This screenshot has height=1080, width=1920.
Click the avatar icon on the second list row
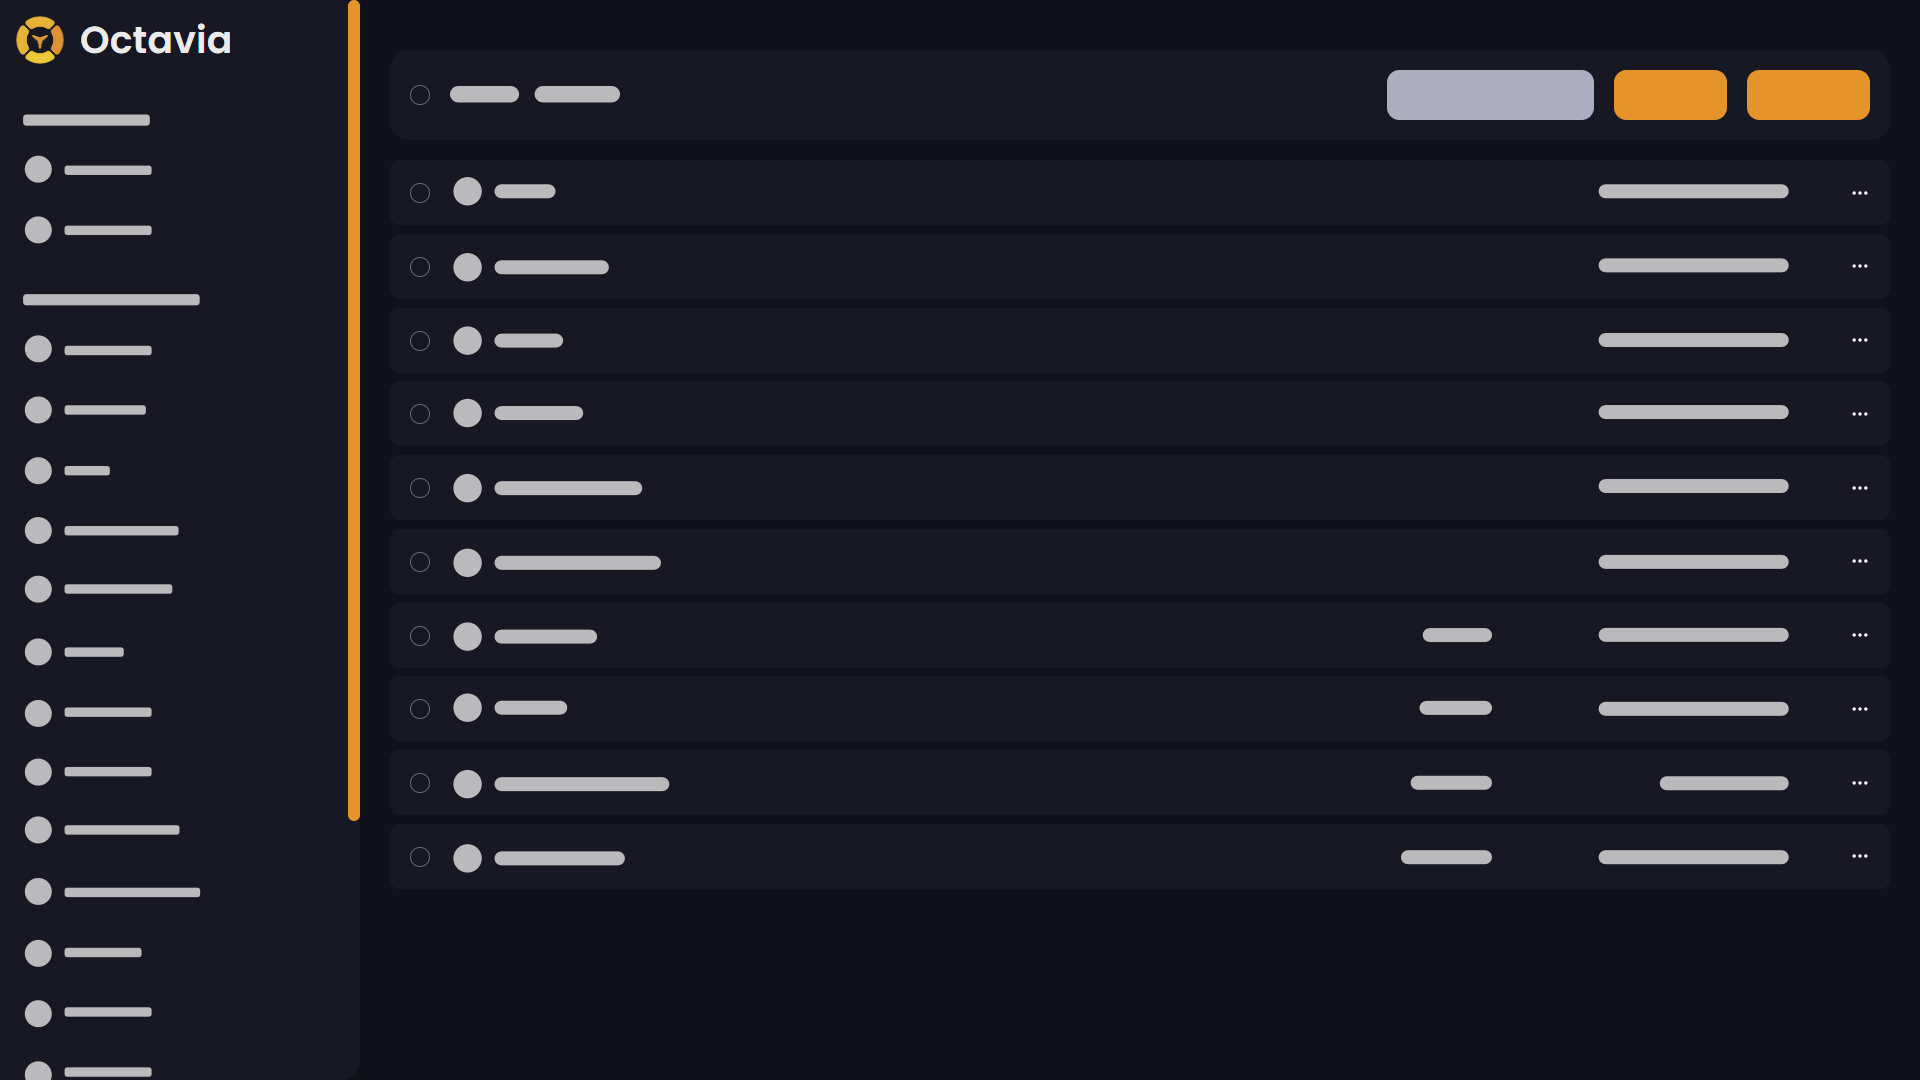[467, 267]
